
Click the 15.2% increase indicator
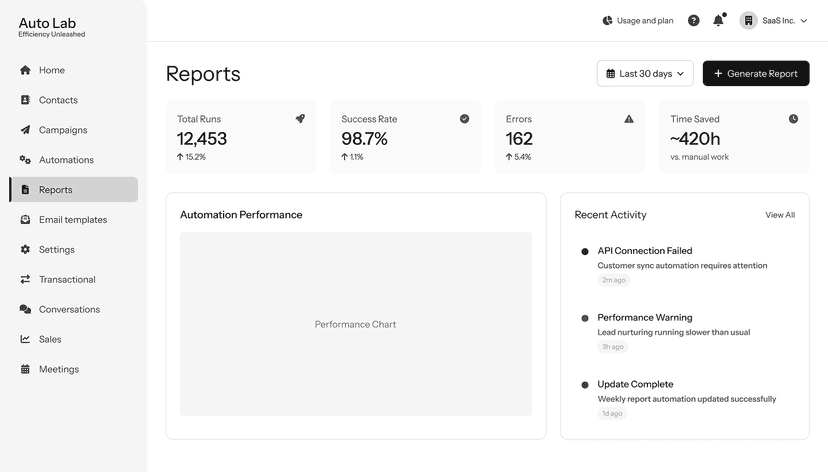(191, 157)
